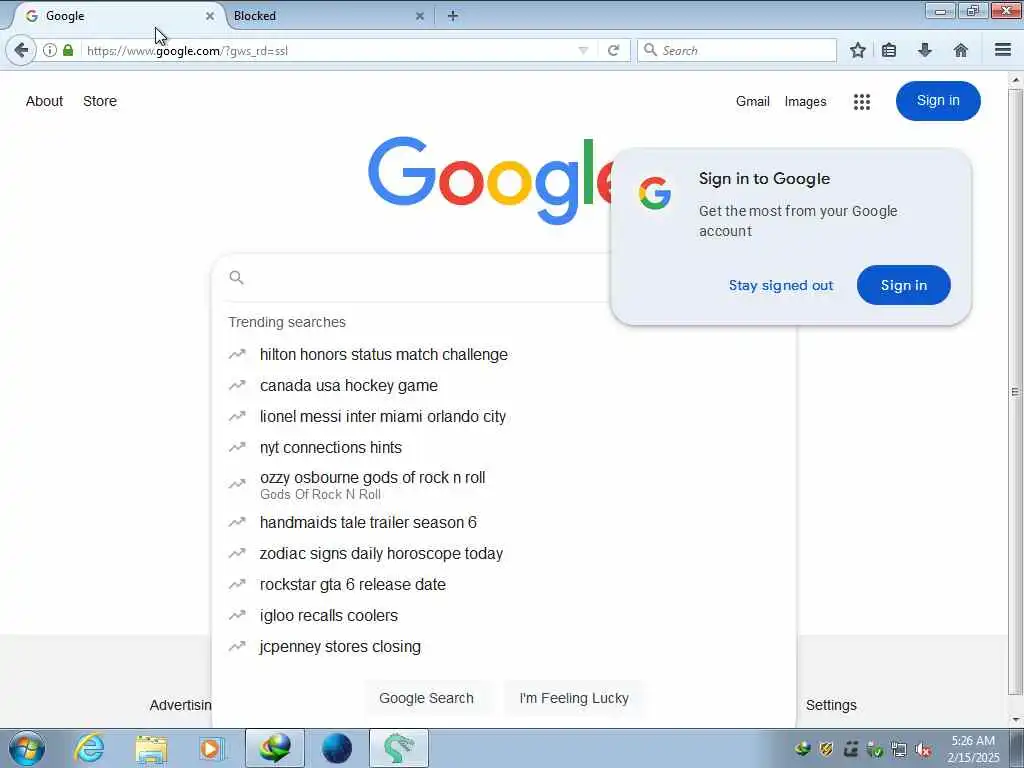Bookmark this page with the star icon

(858, 50)
